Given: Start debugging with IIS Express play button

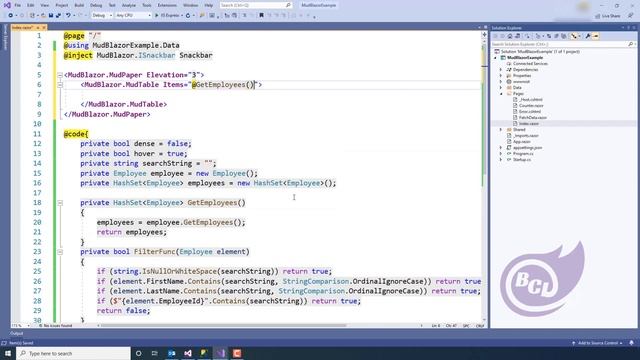Looking at the screenshot, I should [x=156, y=16].
